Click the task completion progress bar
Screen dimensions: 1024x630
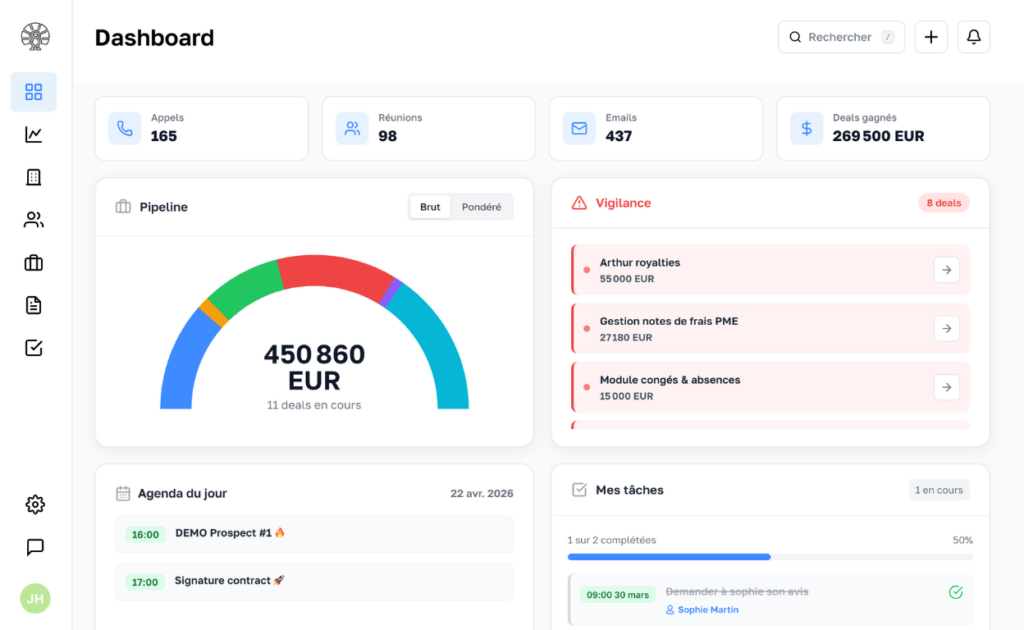[770, 556]
